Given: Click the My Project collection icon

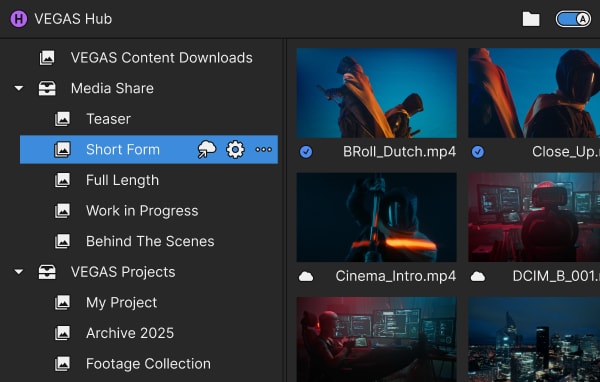Looking at the screenshot, I should pyautogui.click(x=62, y=303).
